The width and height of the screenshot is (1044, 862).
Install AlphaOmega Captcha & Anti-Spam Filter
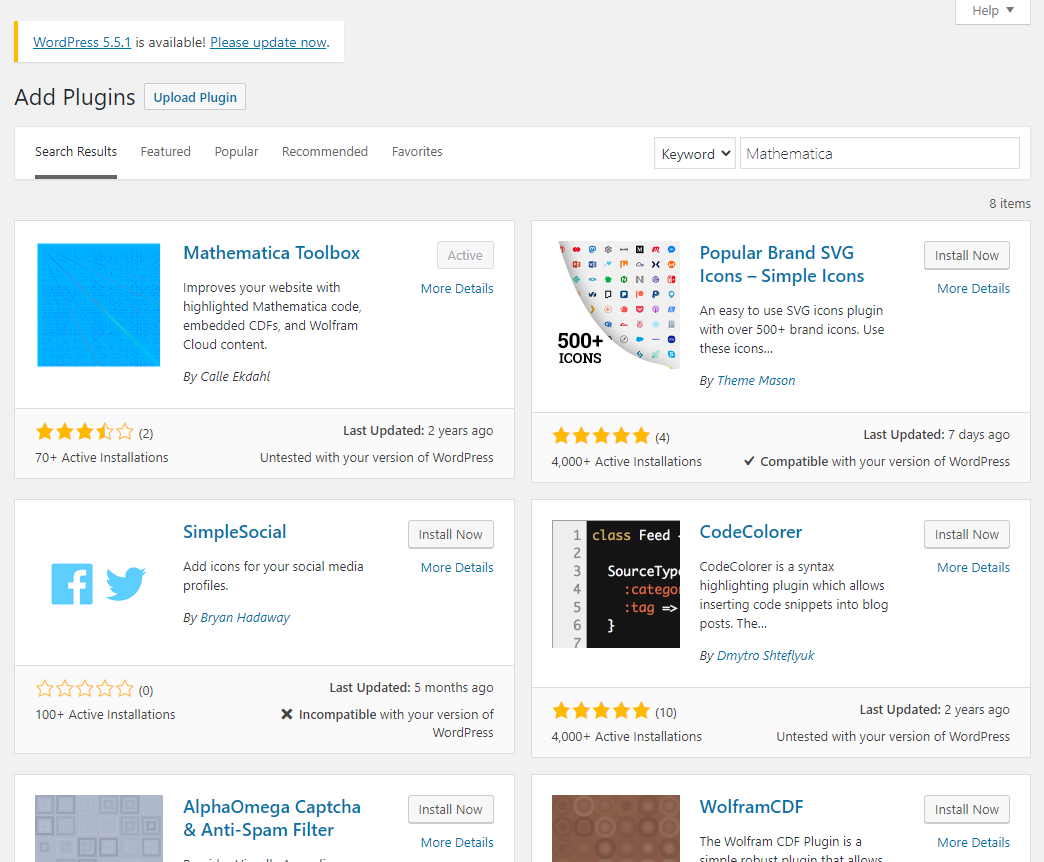[450, 809]
